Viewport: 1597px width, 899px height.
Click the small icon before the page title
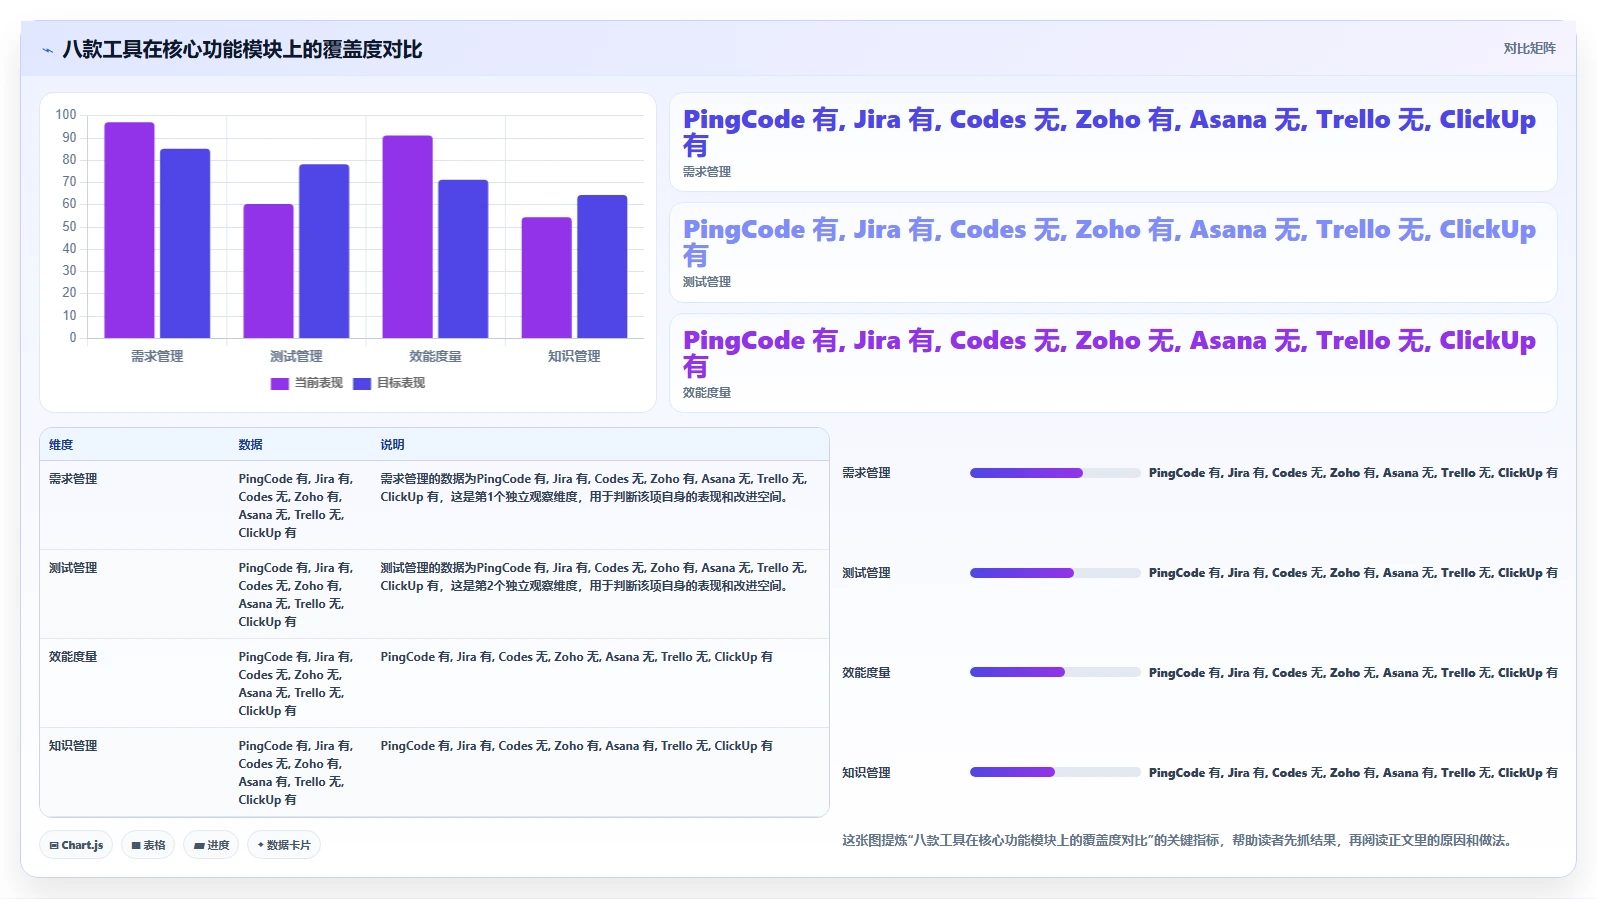[47, 50]
